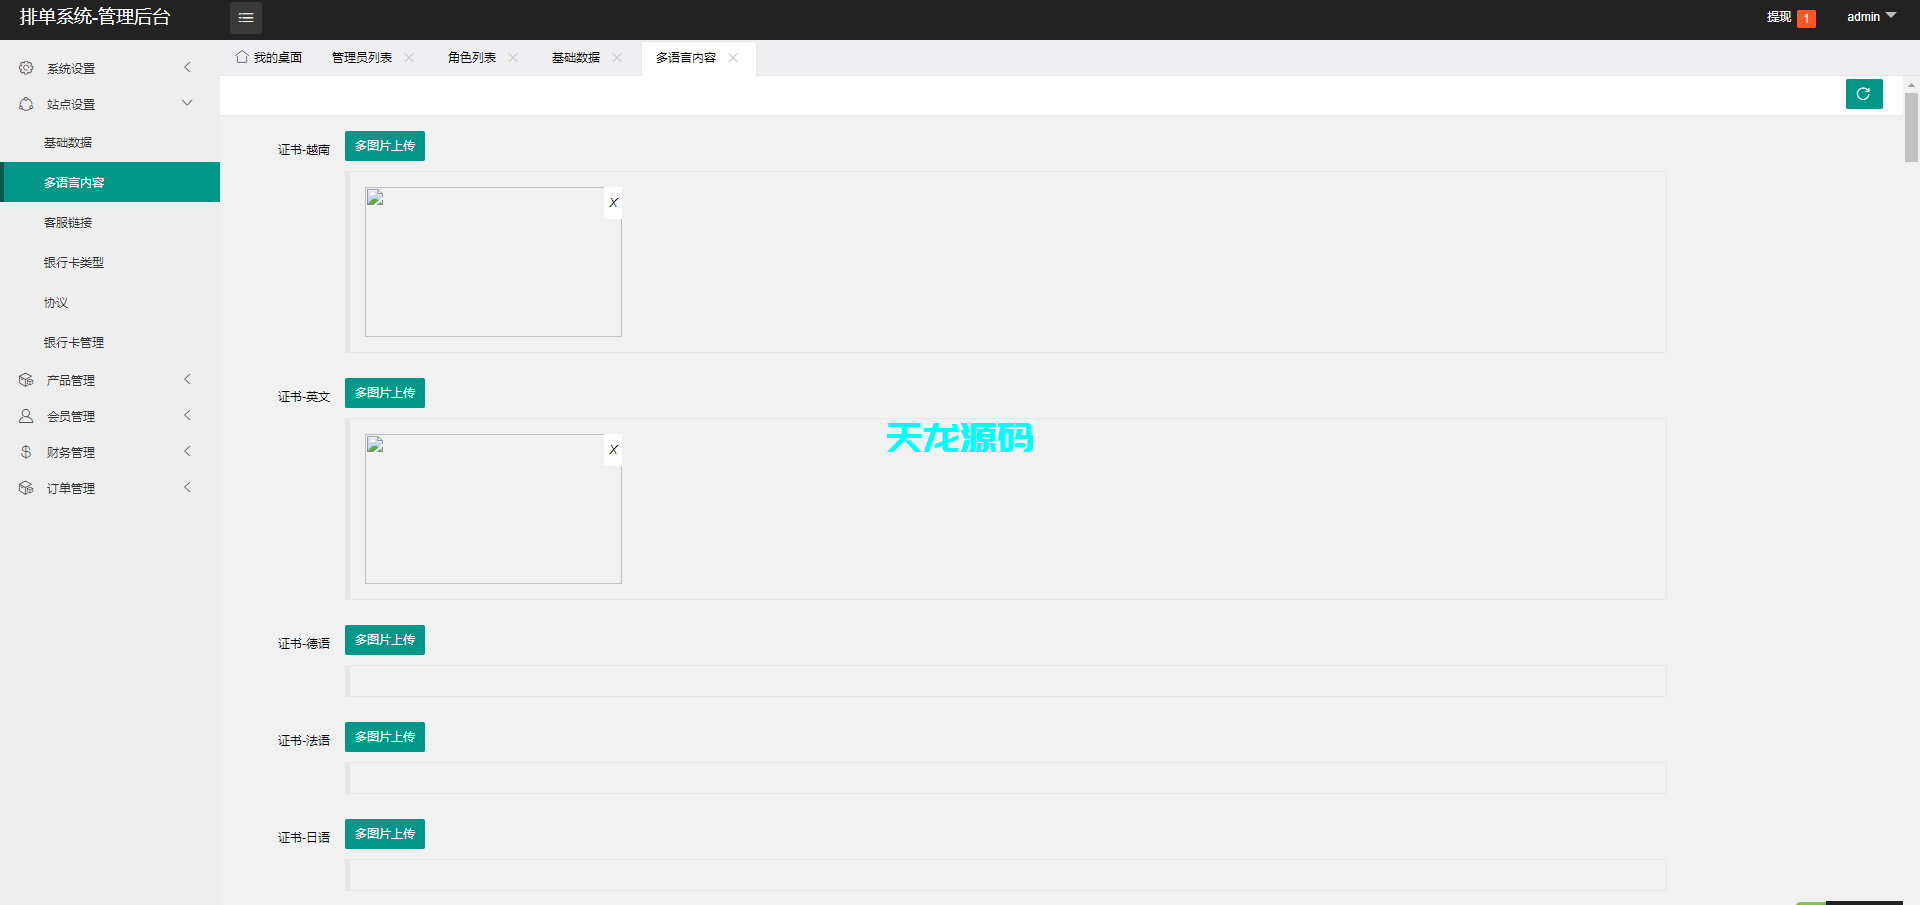Screen dimensions: 1920x905
Task: Click the sidebar hamburger menu icon
Action: pyautogui.click(x=246, y=17)
